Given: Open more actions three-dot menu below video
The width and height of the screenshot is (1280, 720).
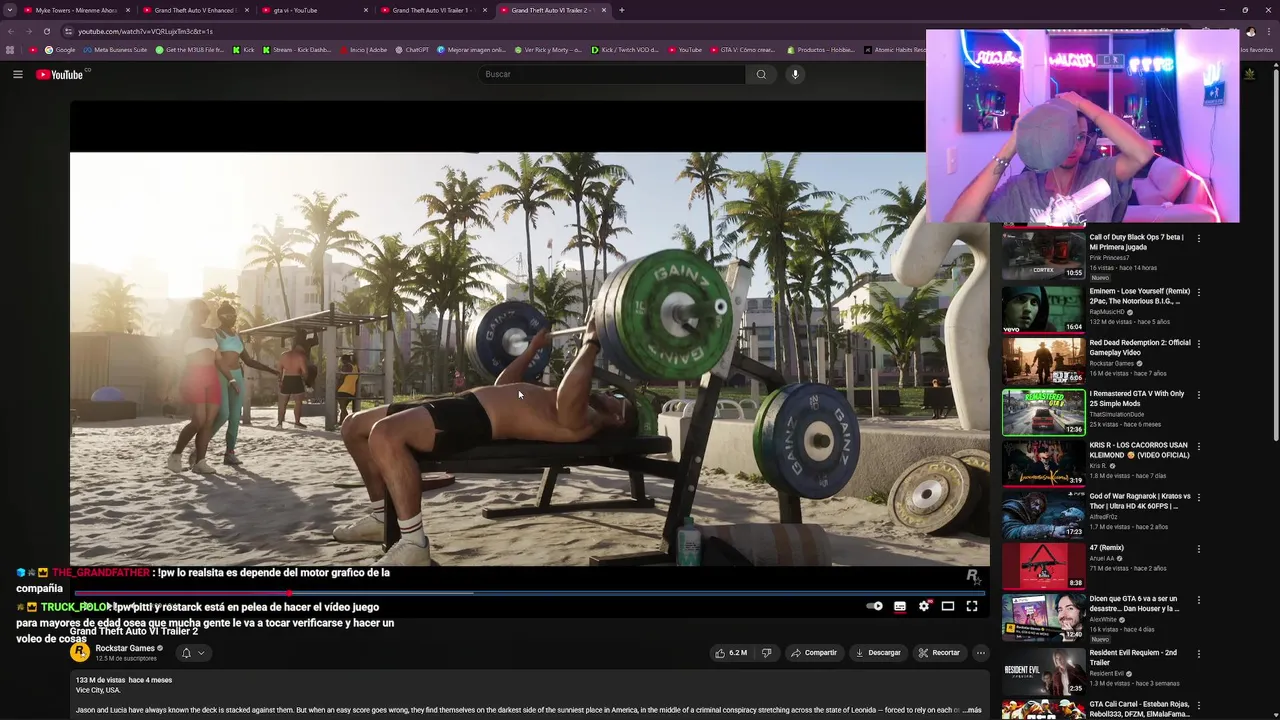Looking at the screenshot, I should tap(981, 653).
